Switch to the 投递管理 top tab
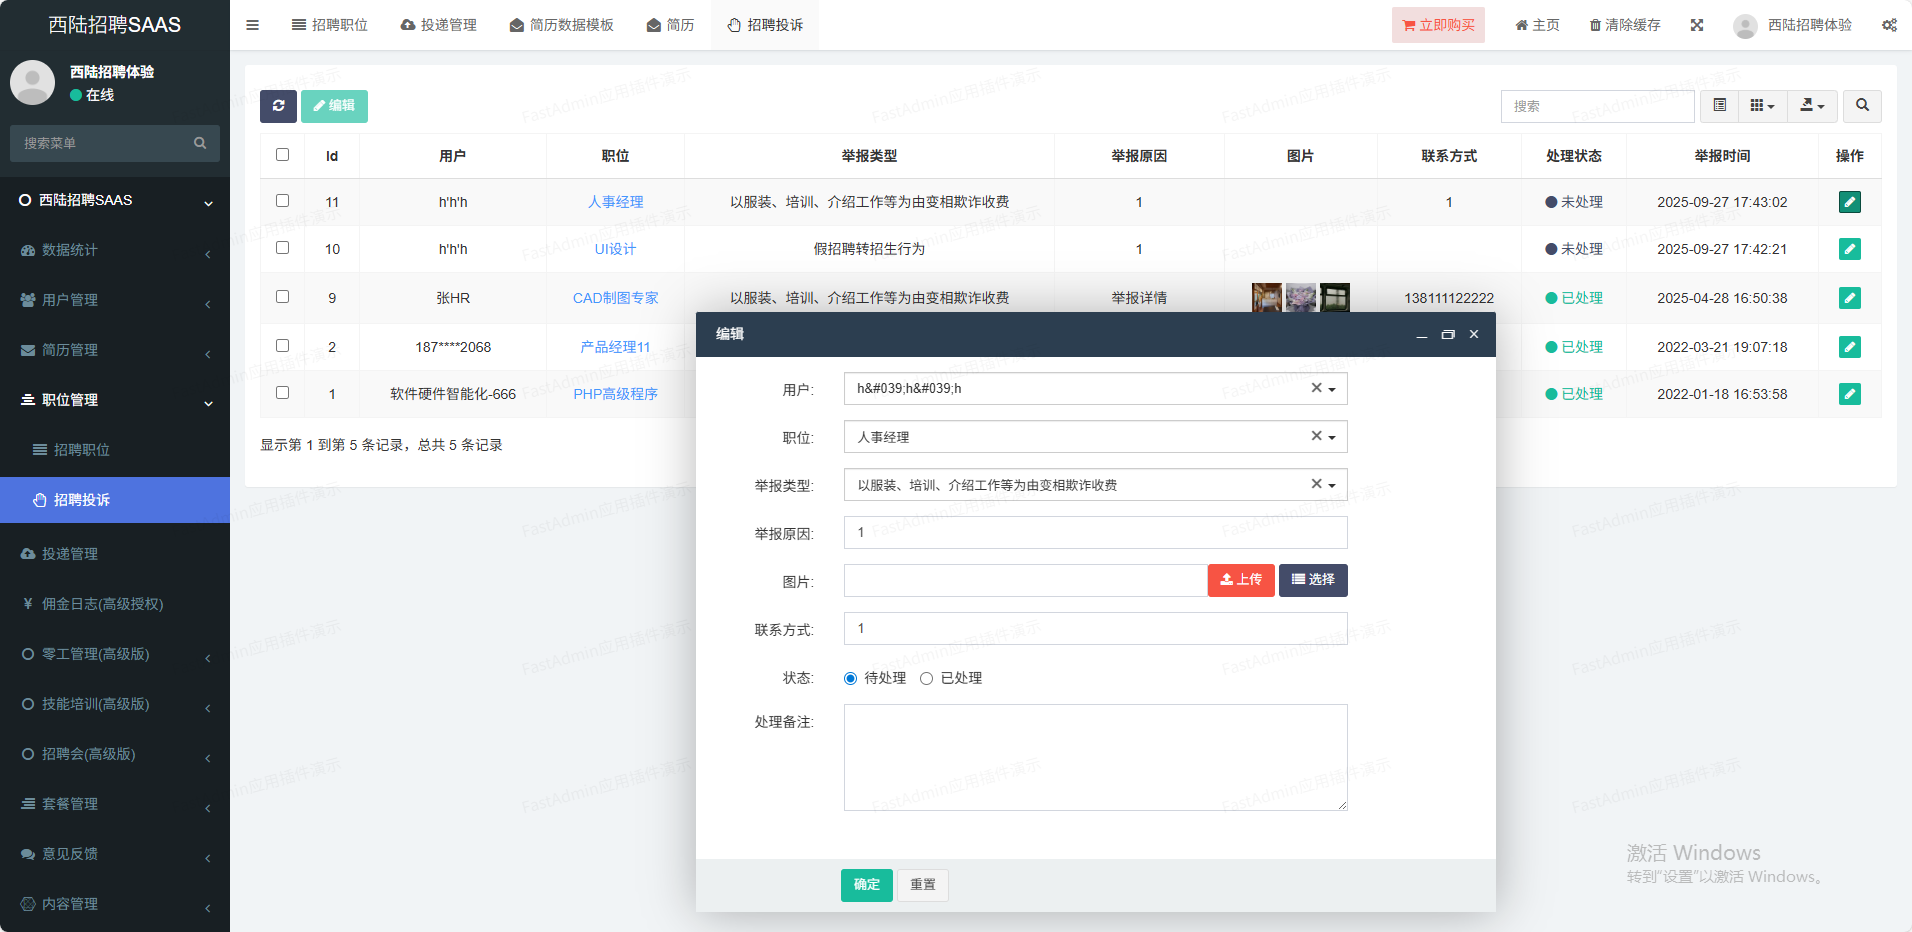This screenshot has height=932, width=1912. (439, 25)
